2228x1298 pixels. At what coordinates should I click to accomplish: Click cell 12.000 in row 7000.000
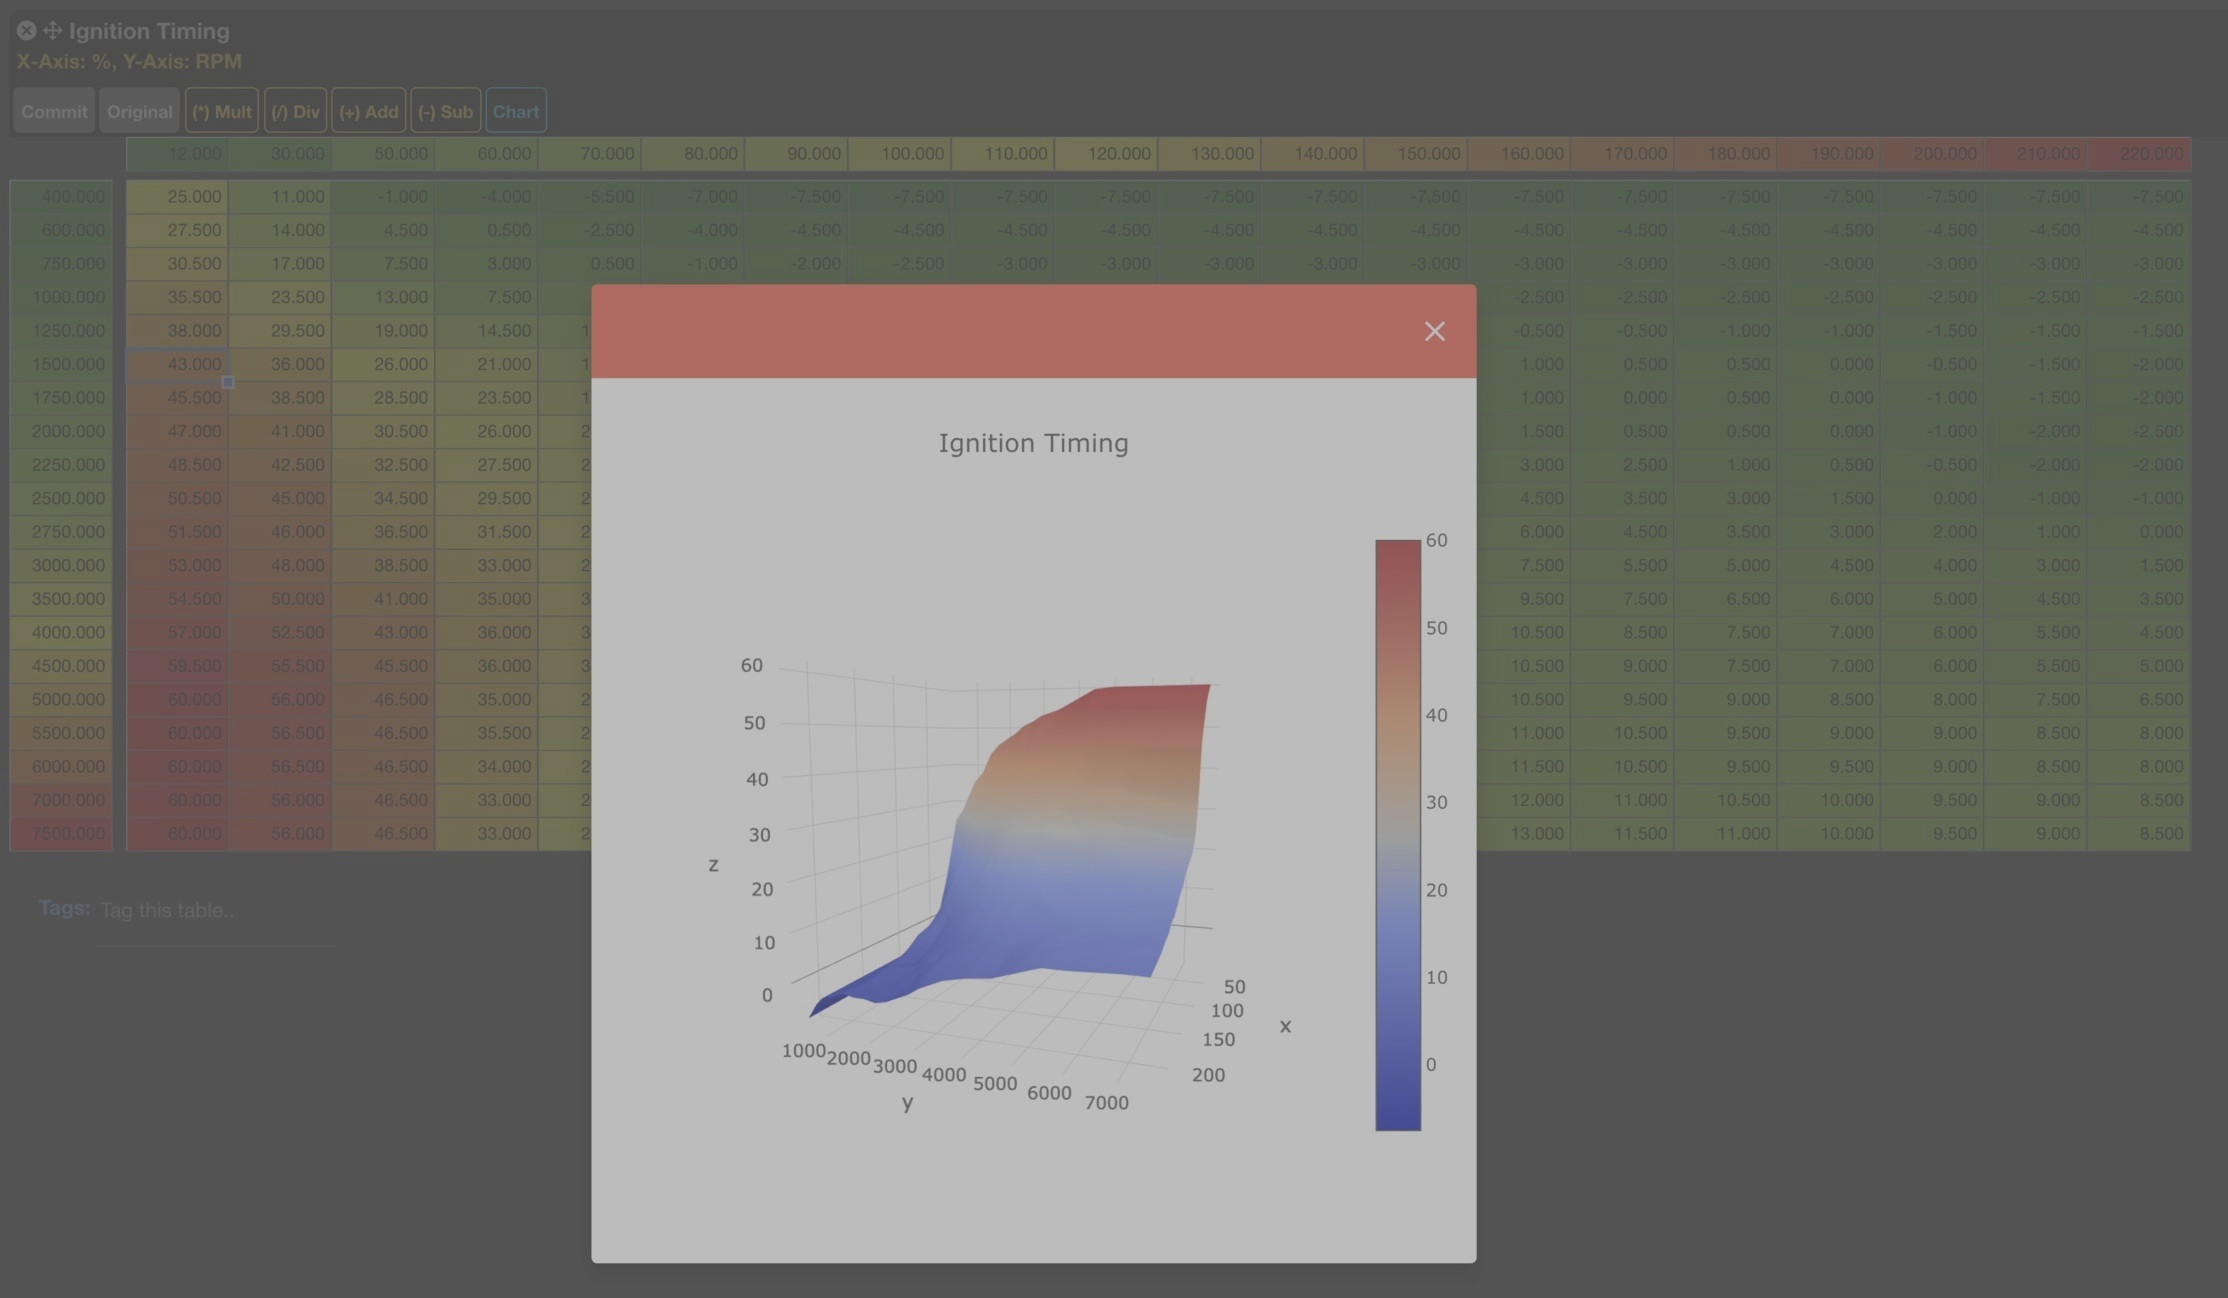(x=1520, y=800)
